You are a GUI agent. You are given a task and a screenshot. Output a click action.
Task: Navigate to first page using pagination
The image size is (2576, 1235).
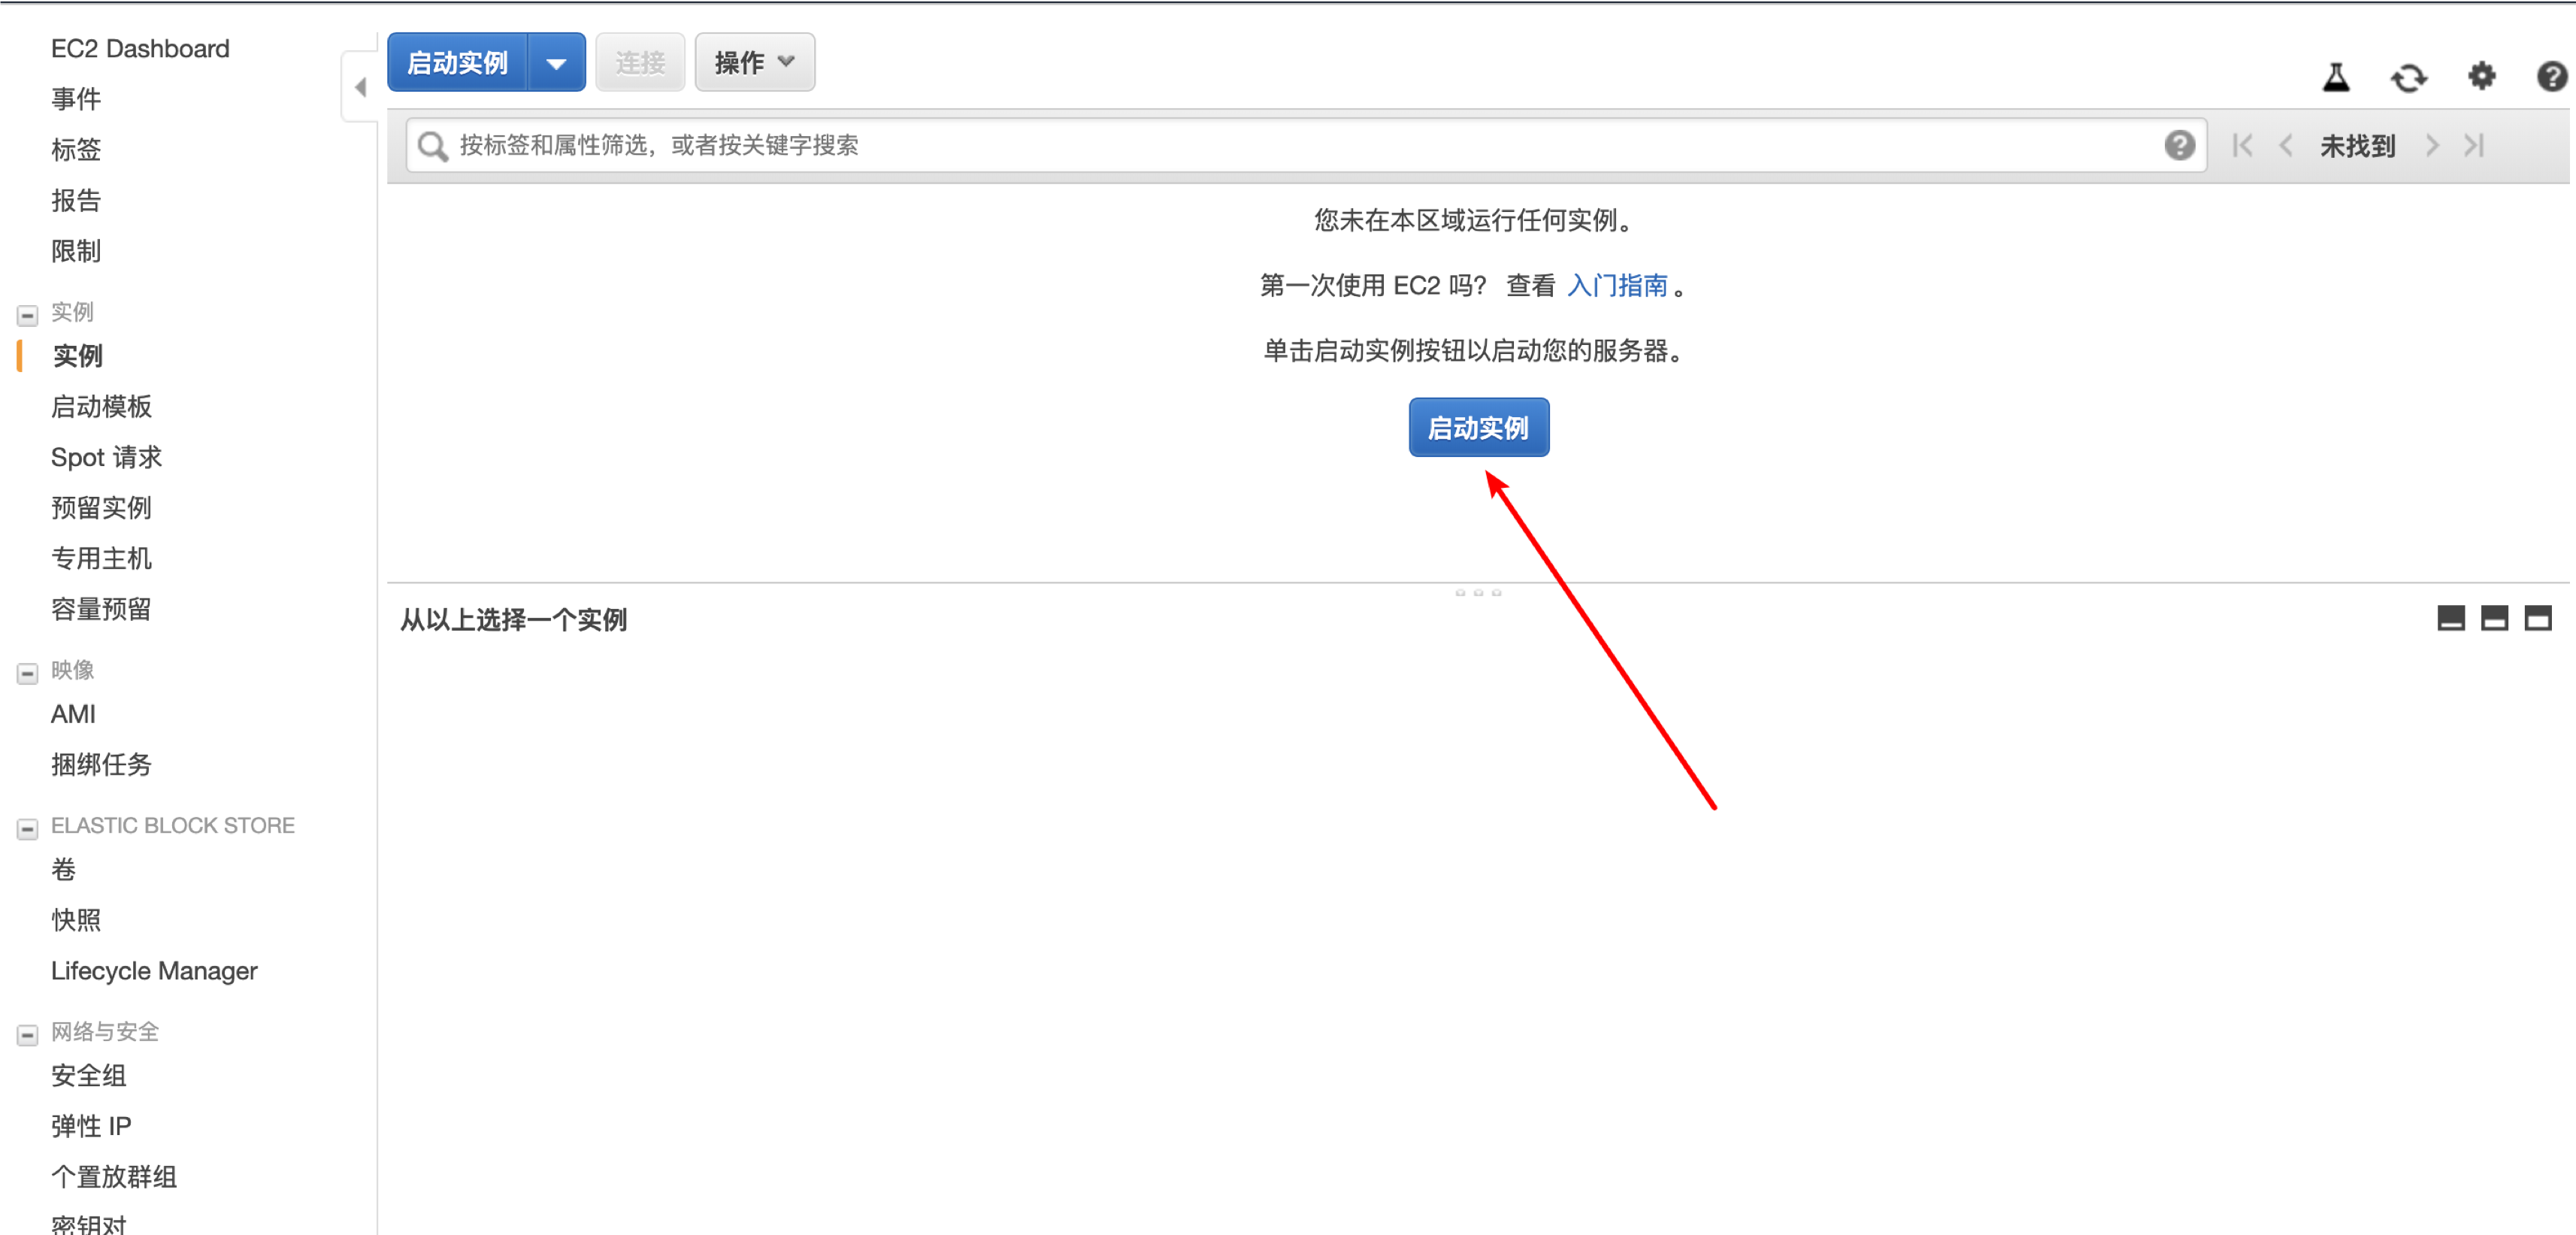2242,146
